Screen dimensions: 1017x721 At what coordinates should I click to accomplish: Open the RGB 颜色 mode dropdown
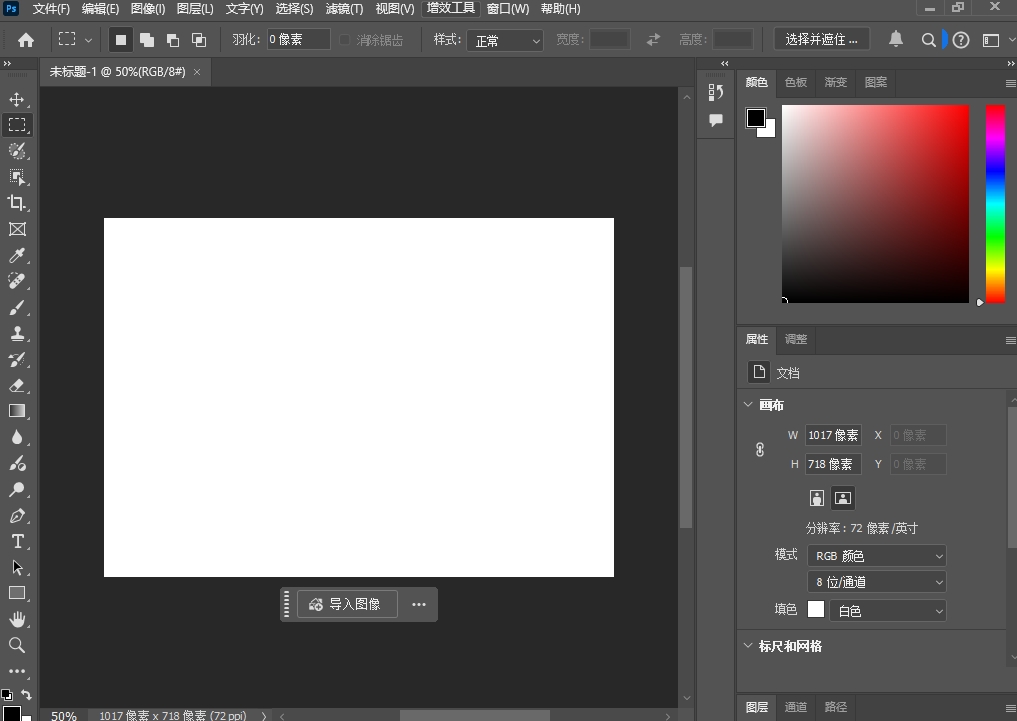coord(876,555)
